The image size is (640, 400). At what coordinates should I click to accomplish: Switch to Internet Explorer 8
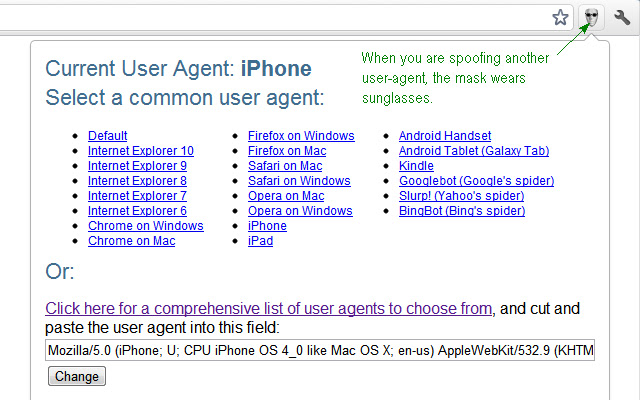coord(137,181)
